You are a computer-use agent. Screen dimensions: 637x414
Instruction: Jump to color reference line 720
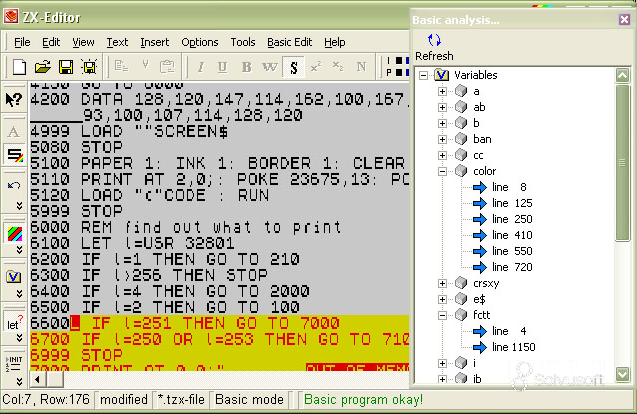coord(512,267)
